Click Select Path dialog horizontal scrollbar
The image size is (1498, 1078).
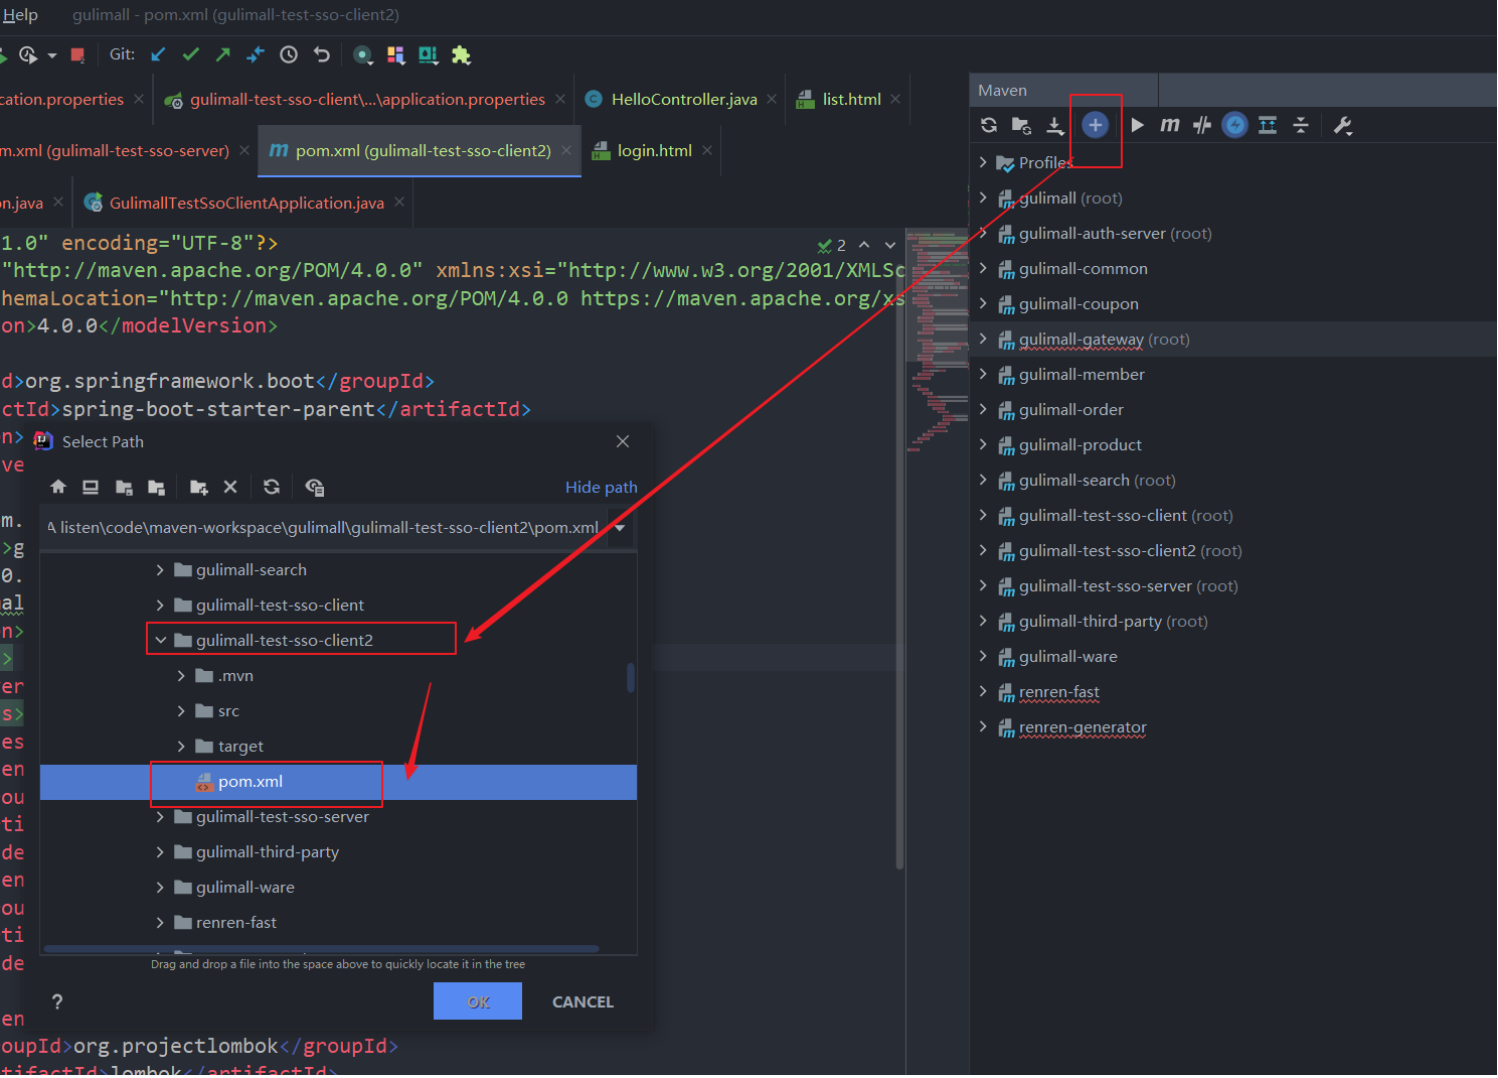tap(322, 948)
